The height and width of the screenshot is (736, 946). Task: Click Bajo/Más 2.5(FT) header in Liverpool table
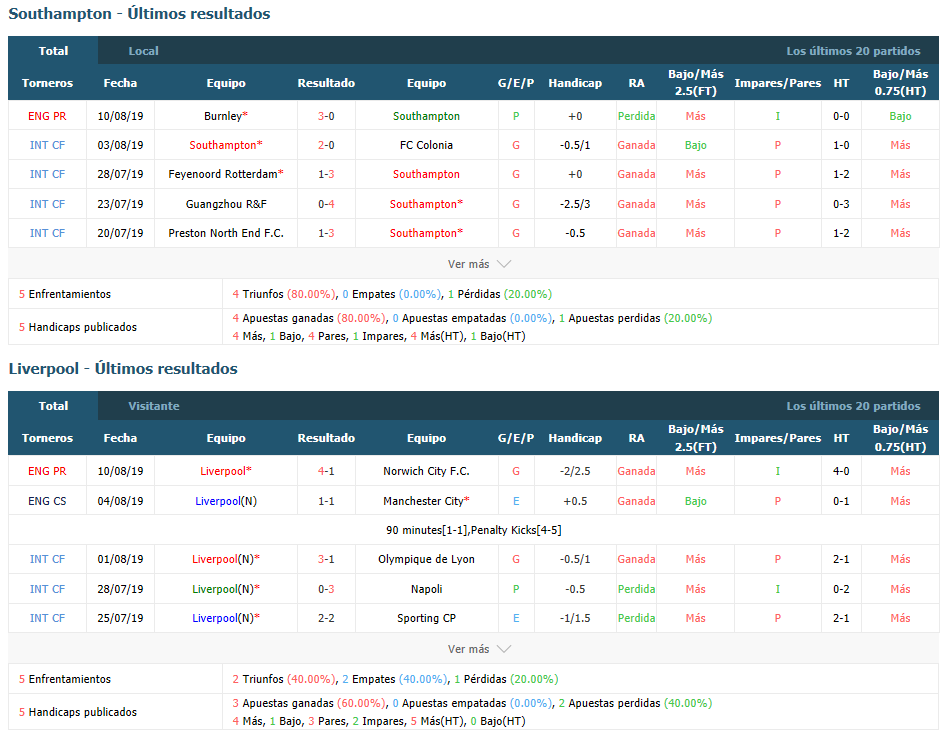(x=695, y=438)
